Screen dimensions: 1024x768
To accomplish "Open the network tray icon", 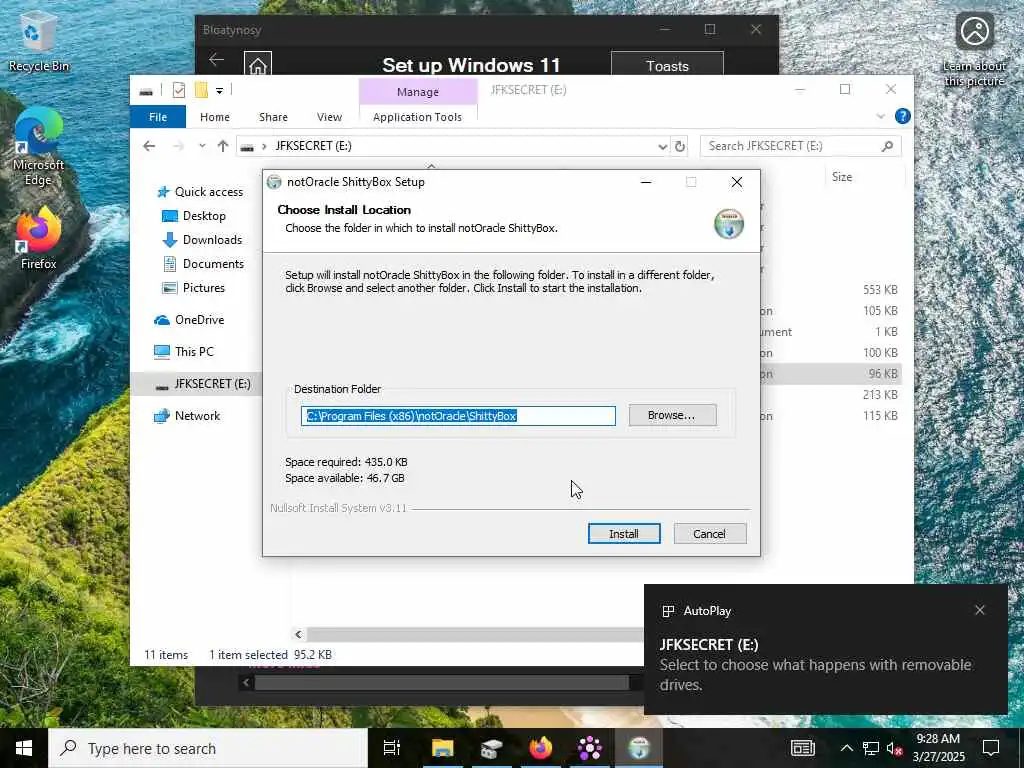I will 871,749.
